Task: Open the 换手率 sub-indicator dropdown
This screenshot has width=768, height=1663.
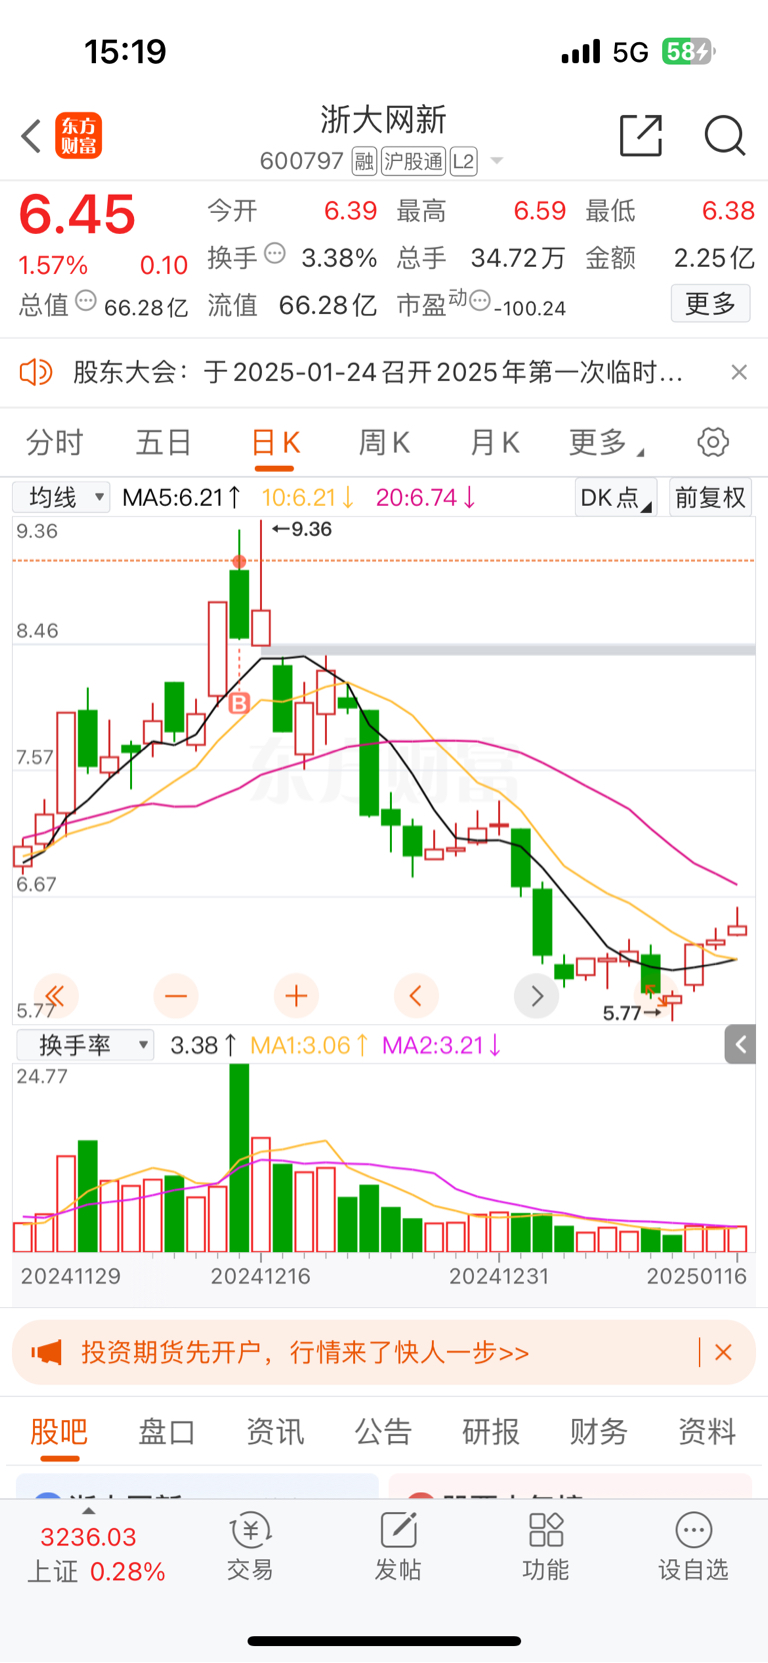Action: click(x=85, y=1045)
